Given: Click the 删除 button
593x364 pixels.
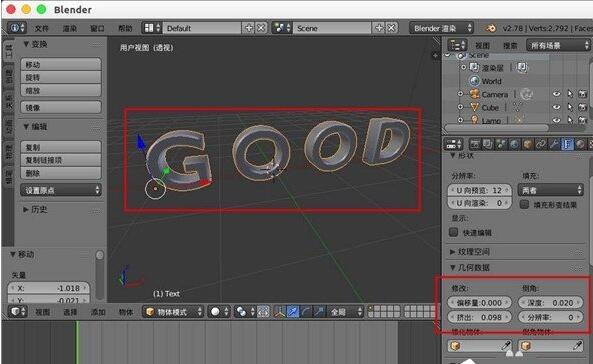Looking at the screenshot, I should pos(61,173).
